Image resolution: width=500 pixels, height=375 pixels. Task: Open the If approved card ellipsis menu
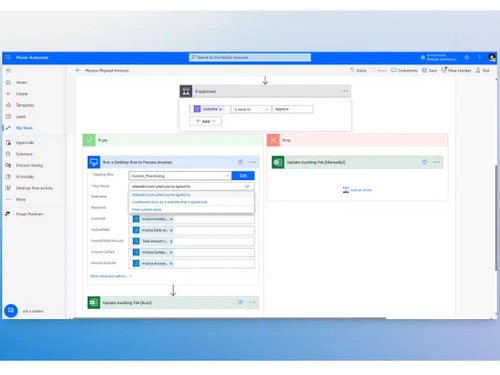click(345, 91)
